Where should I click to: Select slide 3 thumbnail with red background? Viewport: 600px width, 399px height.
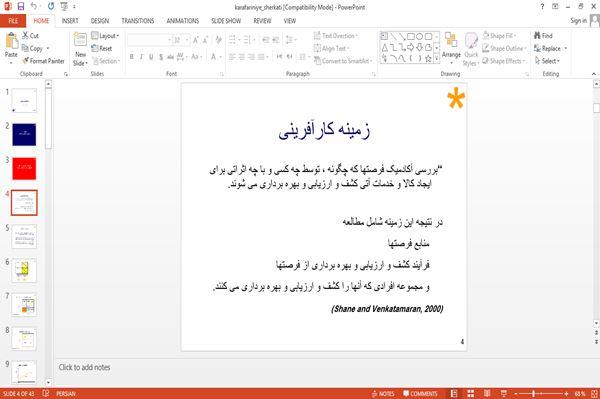(24, 168)
